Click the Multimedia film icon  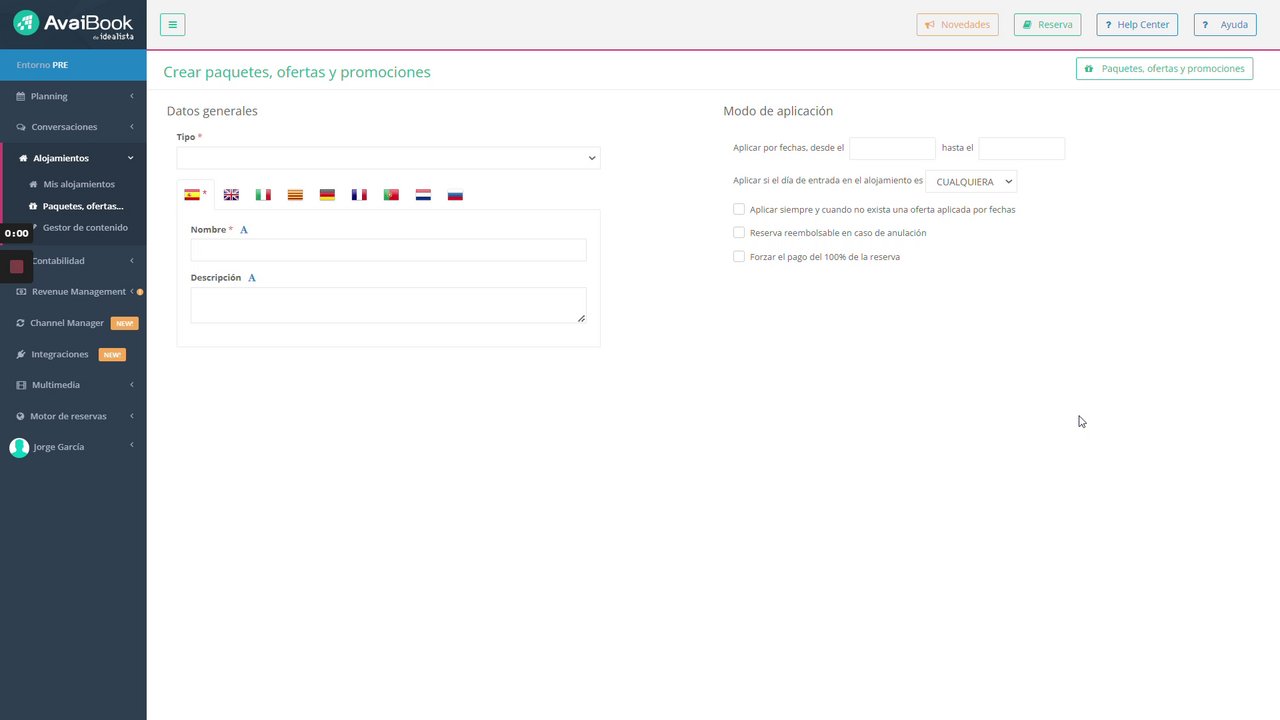(21, 385)
